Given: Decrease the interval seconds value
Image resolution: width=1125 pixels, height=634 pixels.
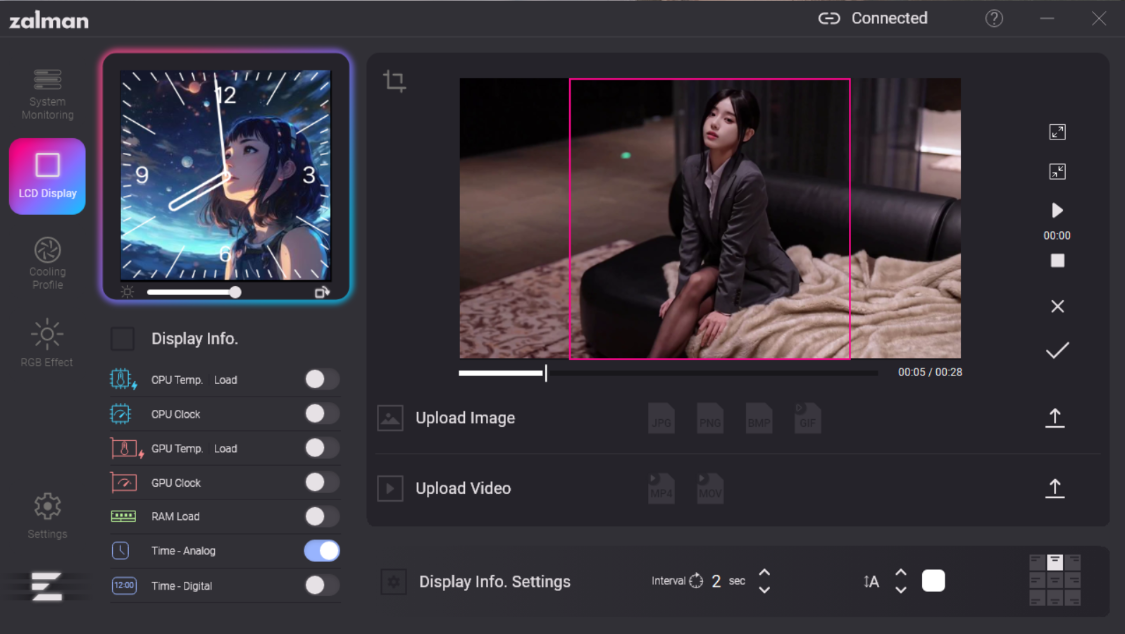Looking at the screenshot, I should click(x=764, y=590).
